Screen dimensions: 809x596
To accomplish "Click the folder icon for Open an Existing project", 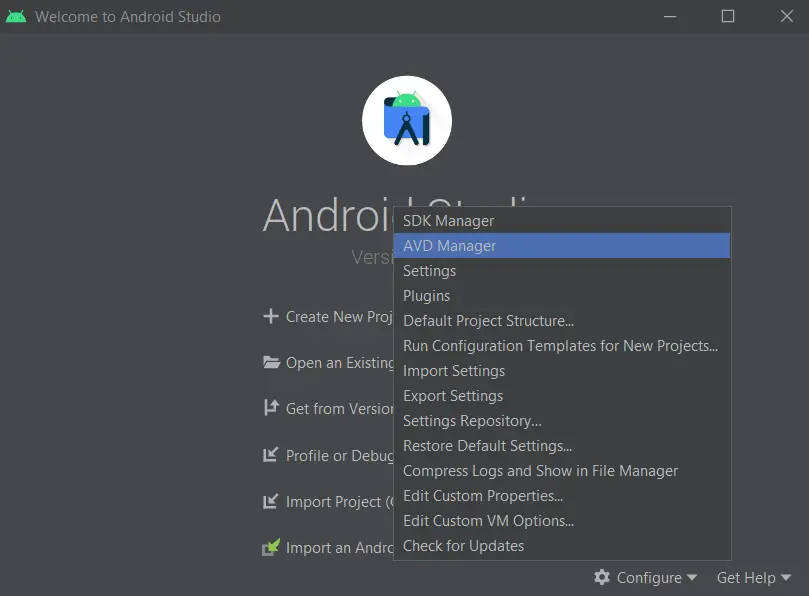I will (x=271, y=362).
